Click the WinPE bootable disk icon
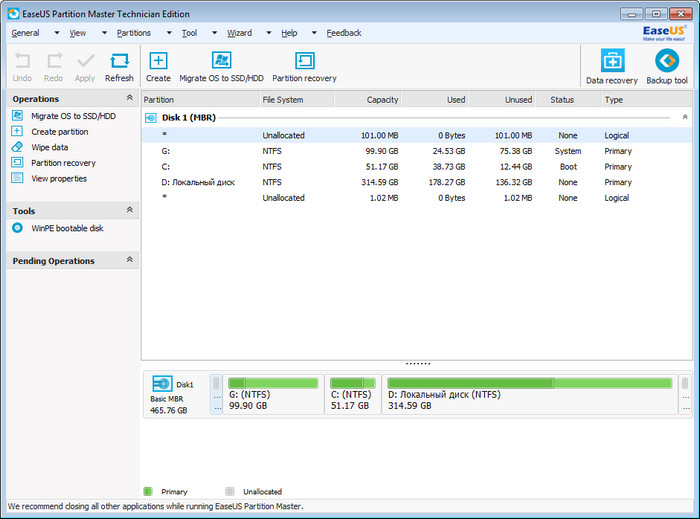 click(17, 228)
